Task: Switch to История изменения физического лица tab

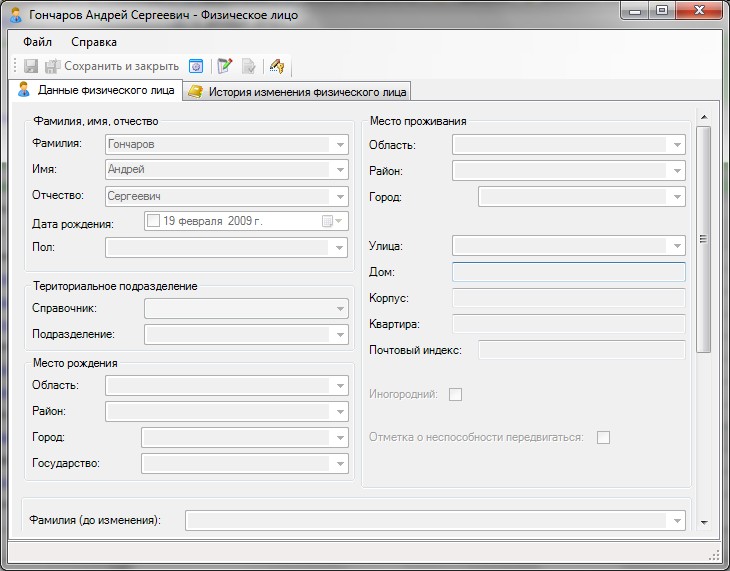Action: point(299,91)
